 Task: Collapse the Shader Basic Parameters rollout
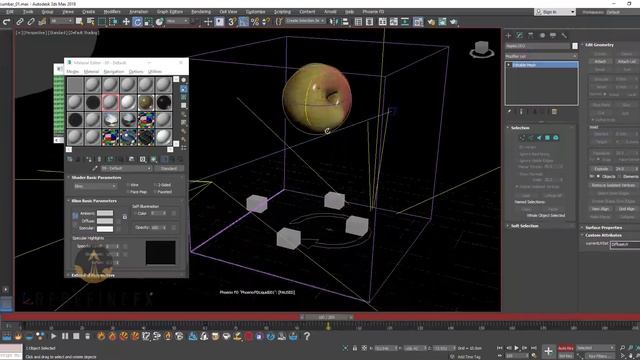(96, 178)
